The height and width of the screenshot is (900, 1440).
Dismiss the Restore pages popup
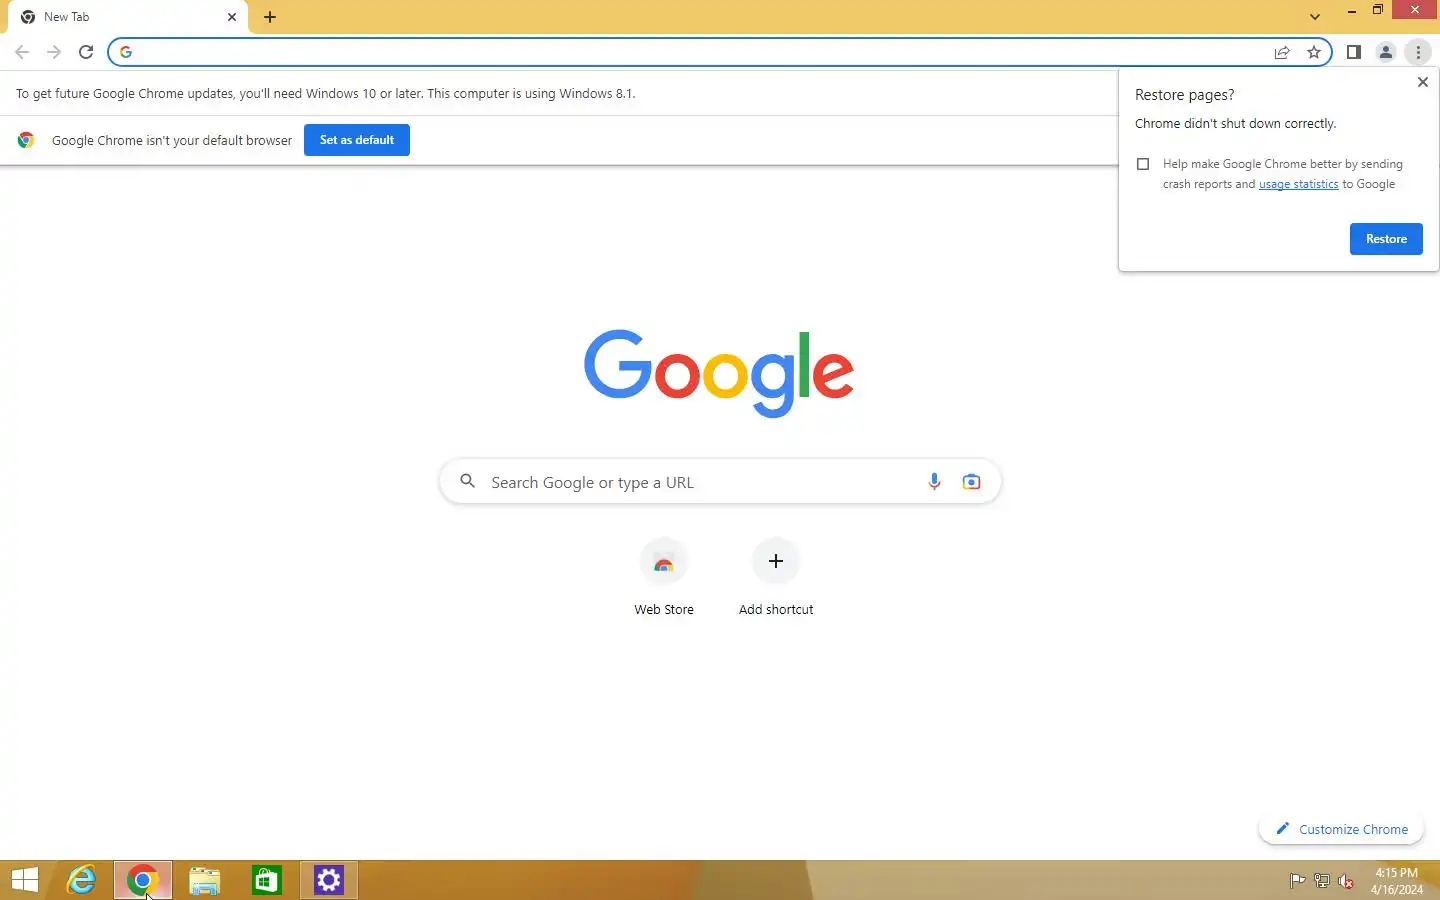coord(1423,82)
